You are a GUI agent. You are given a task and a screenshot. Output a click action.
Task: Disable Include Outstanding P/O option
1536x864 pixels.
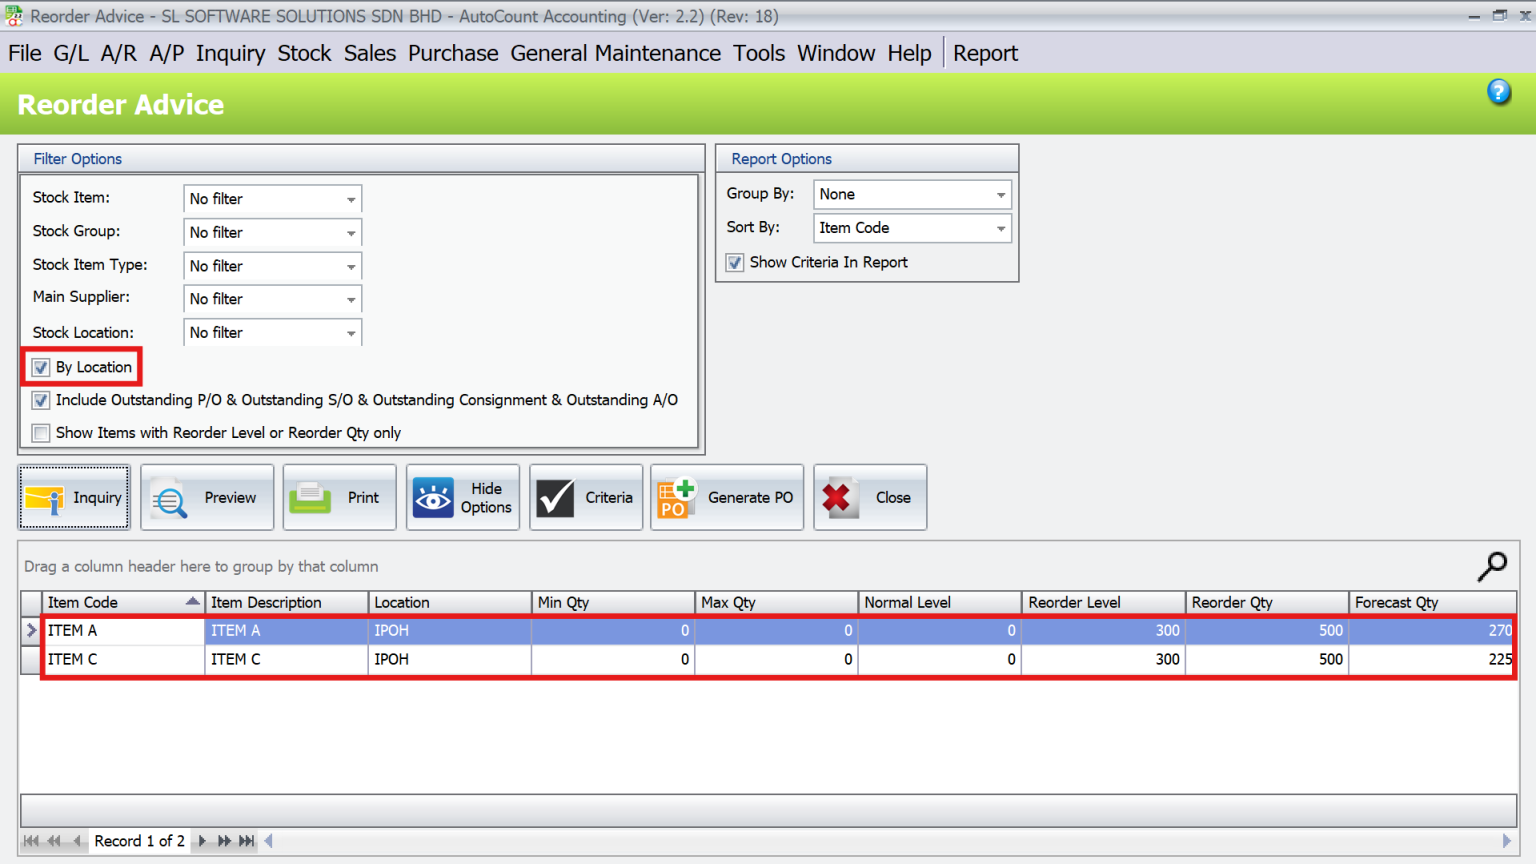[41, 400]
